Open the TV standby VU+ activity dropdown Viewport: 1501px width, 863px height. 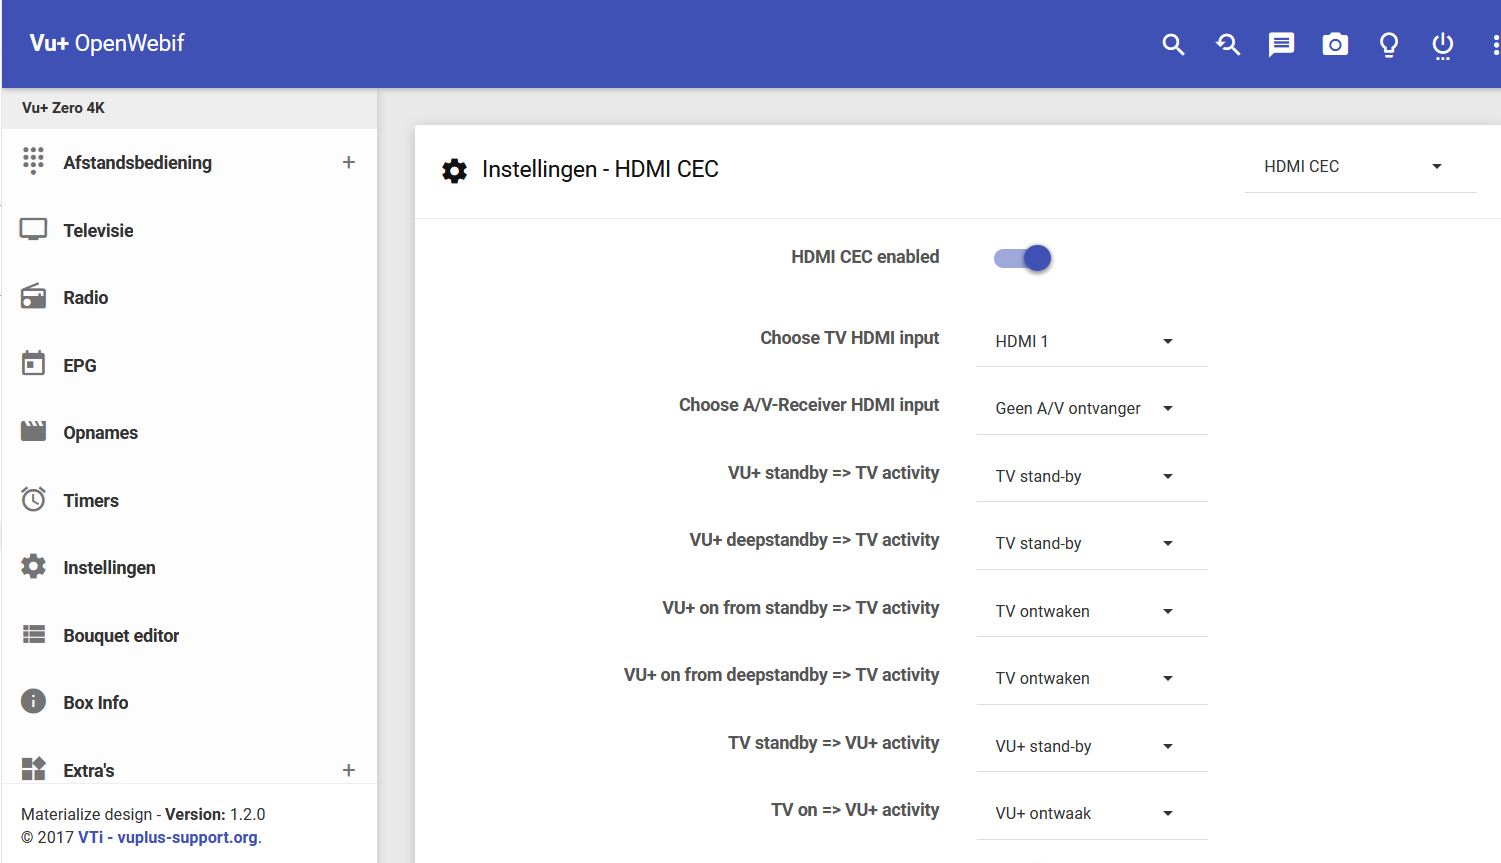1092,747
